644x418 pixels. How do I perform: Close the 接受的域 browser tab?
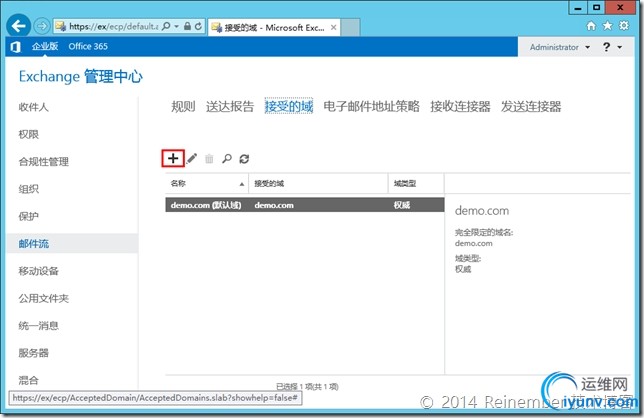pyautogui.click(x=334, y=28)
